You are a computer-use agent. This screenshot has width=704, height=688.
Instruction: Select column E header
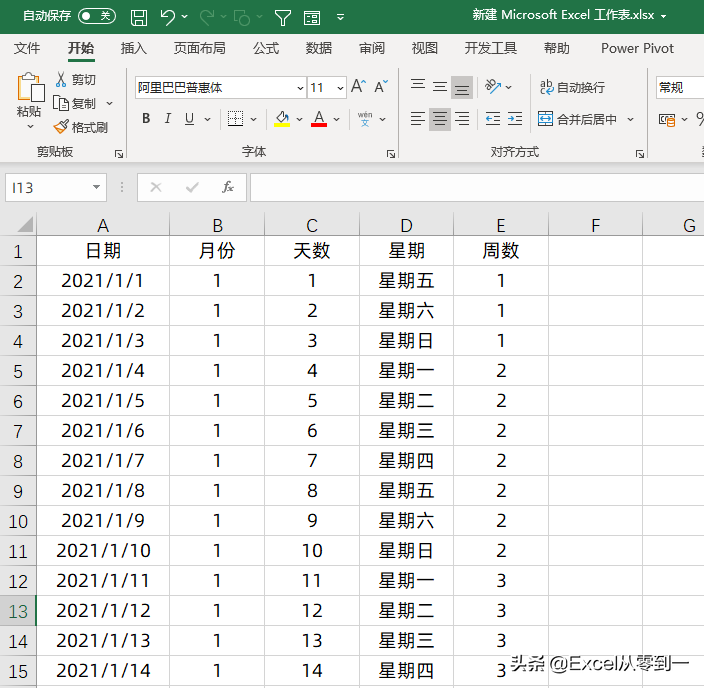click(501, 225)
